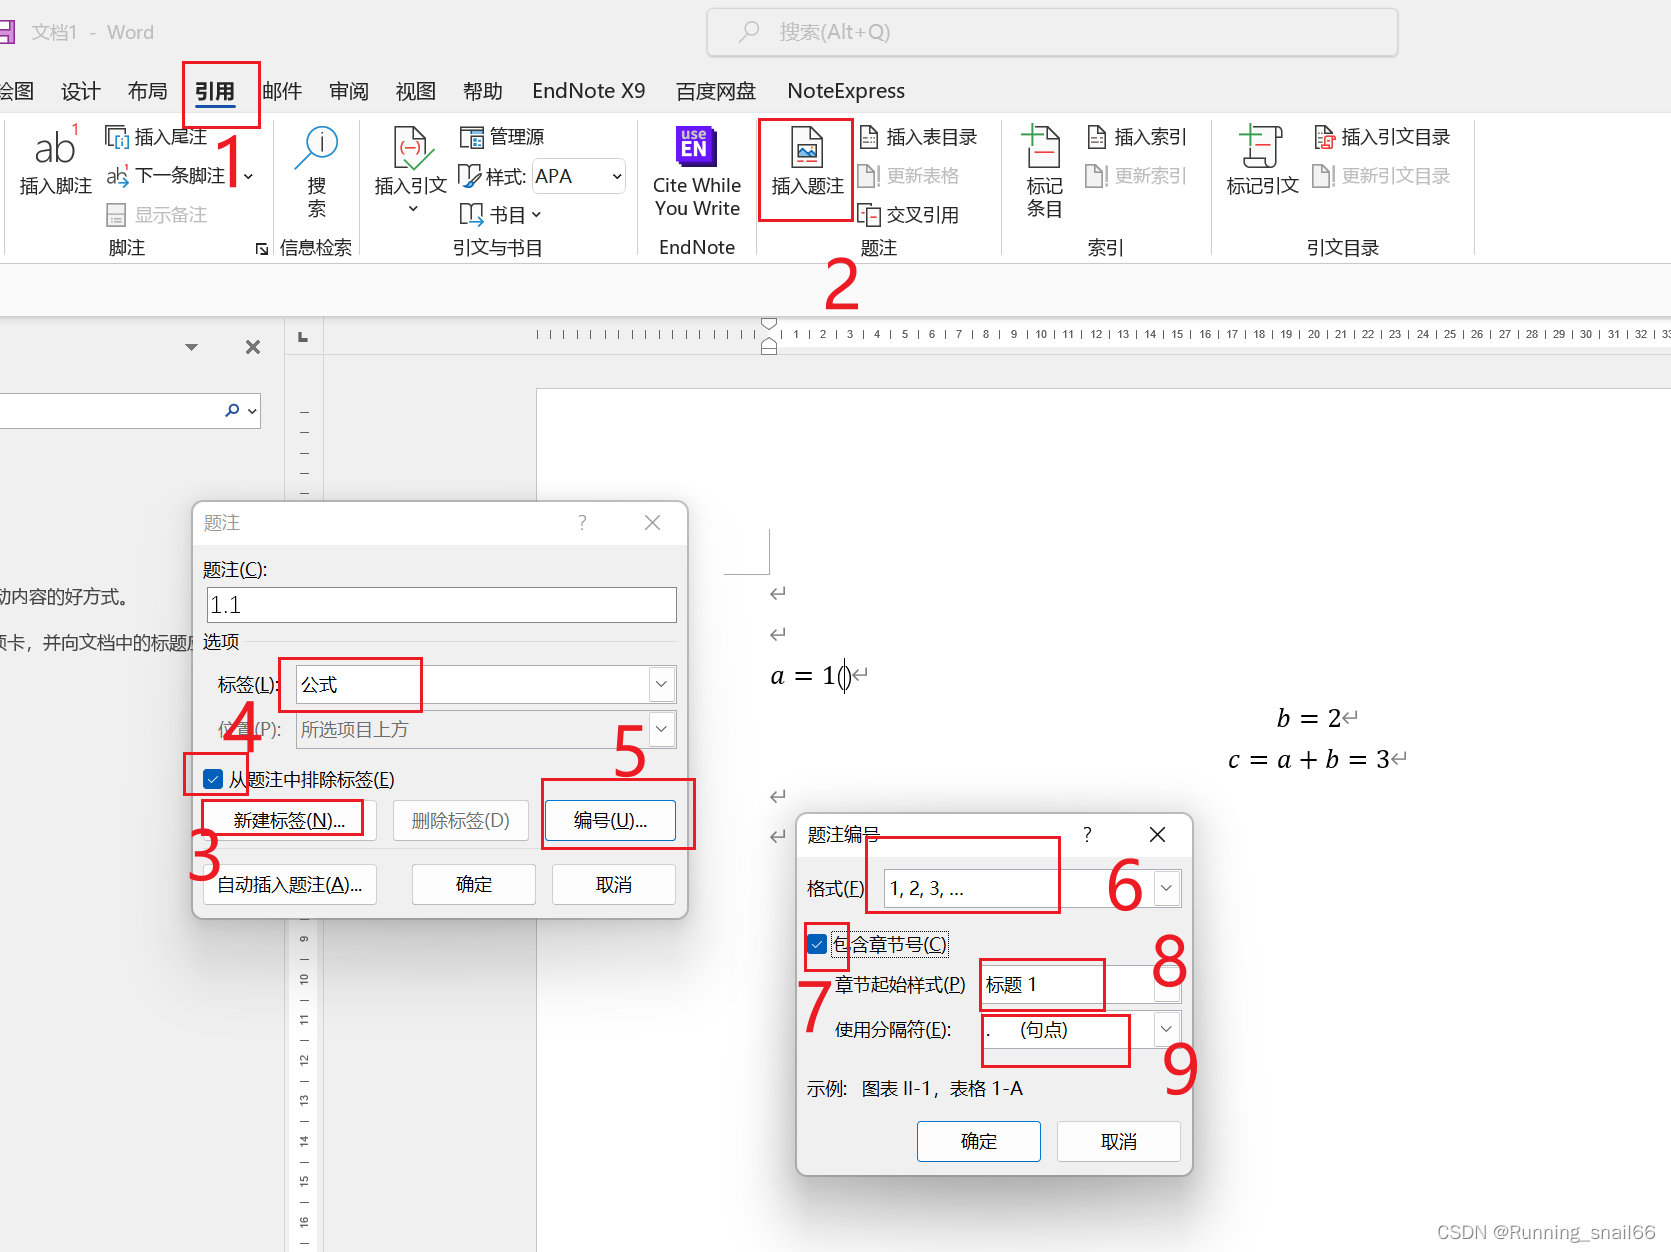Click the equation b = 2 in document

[x=1308, y=718]
